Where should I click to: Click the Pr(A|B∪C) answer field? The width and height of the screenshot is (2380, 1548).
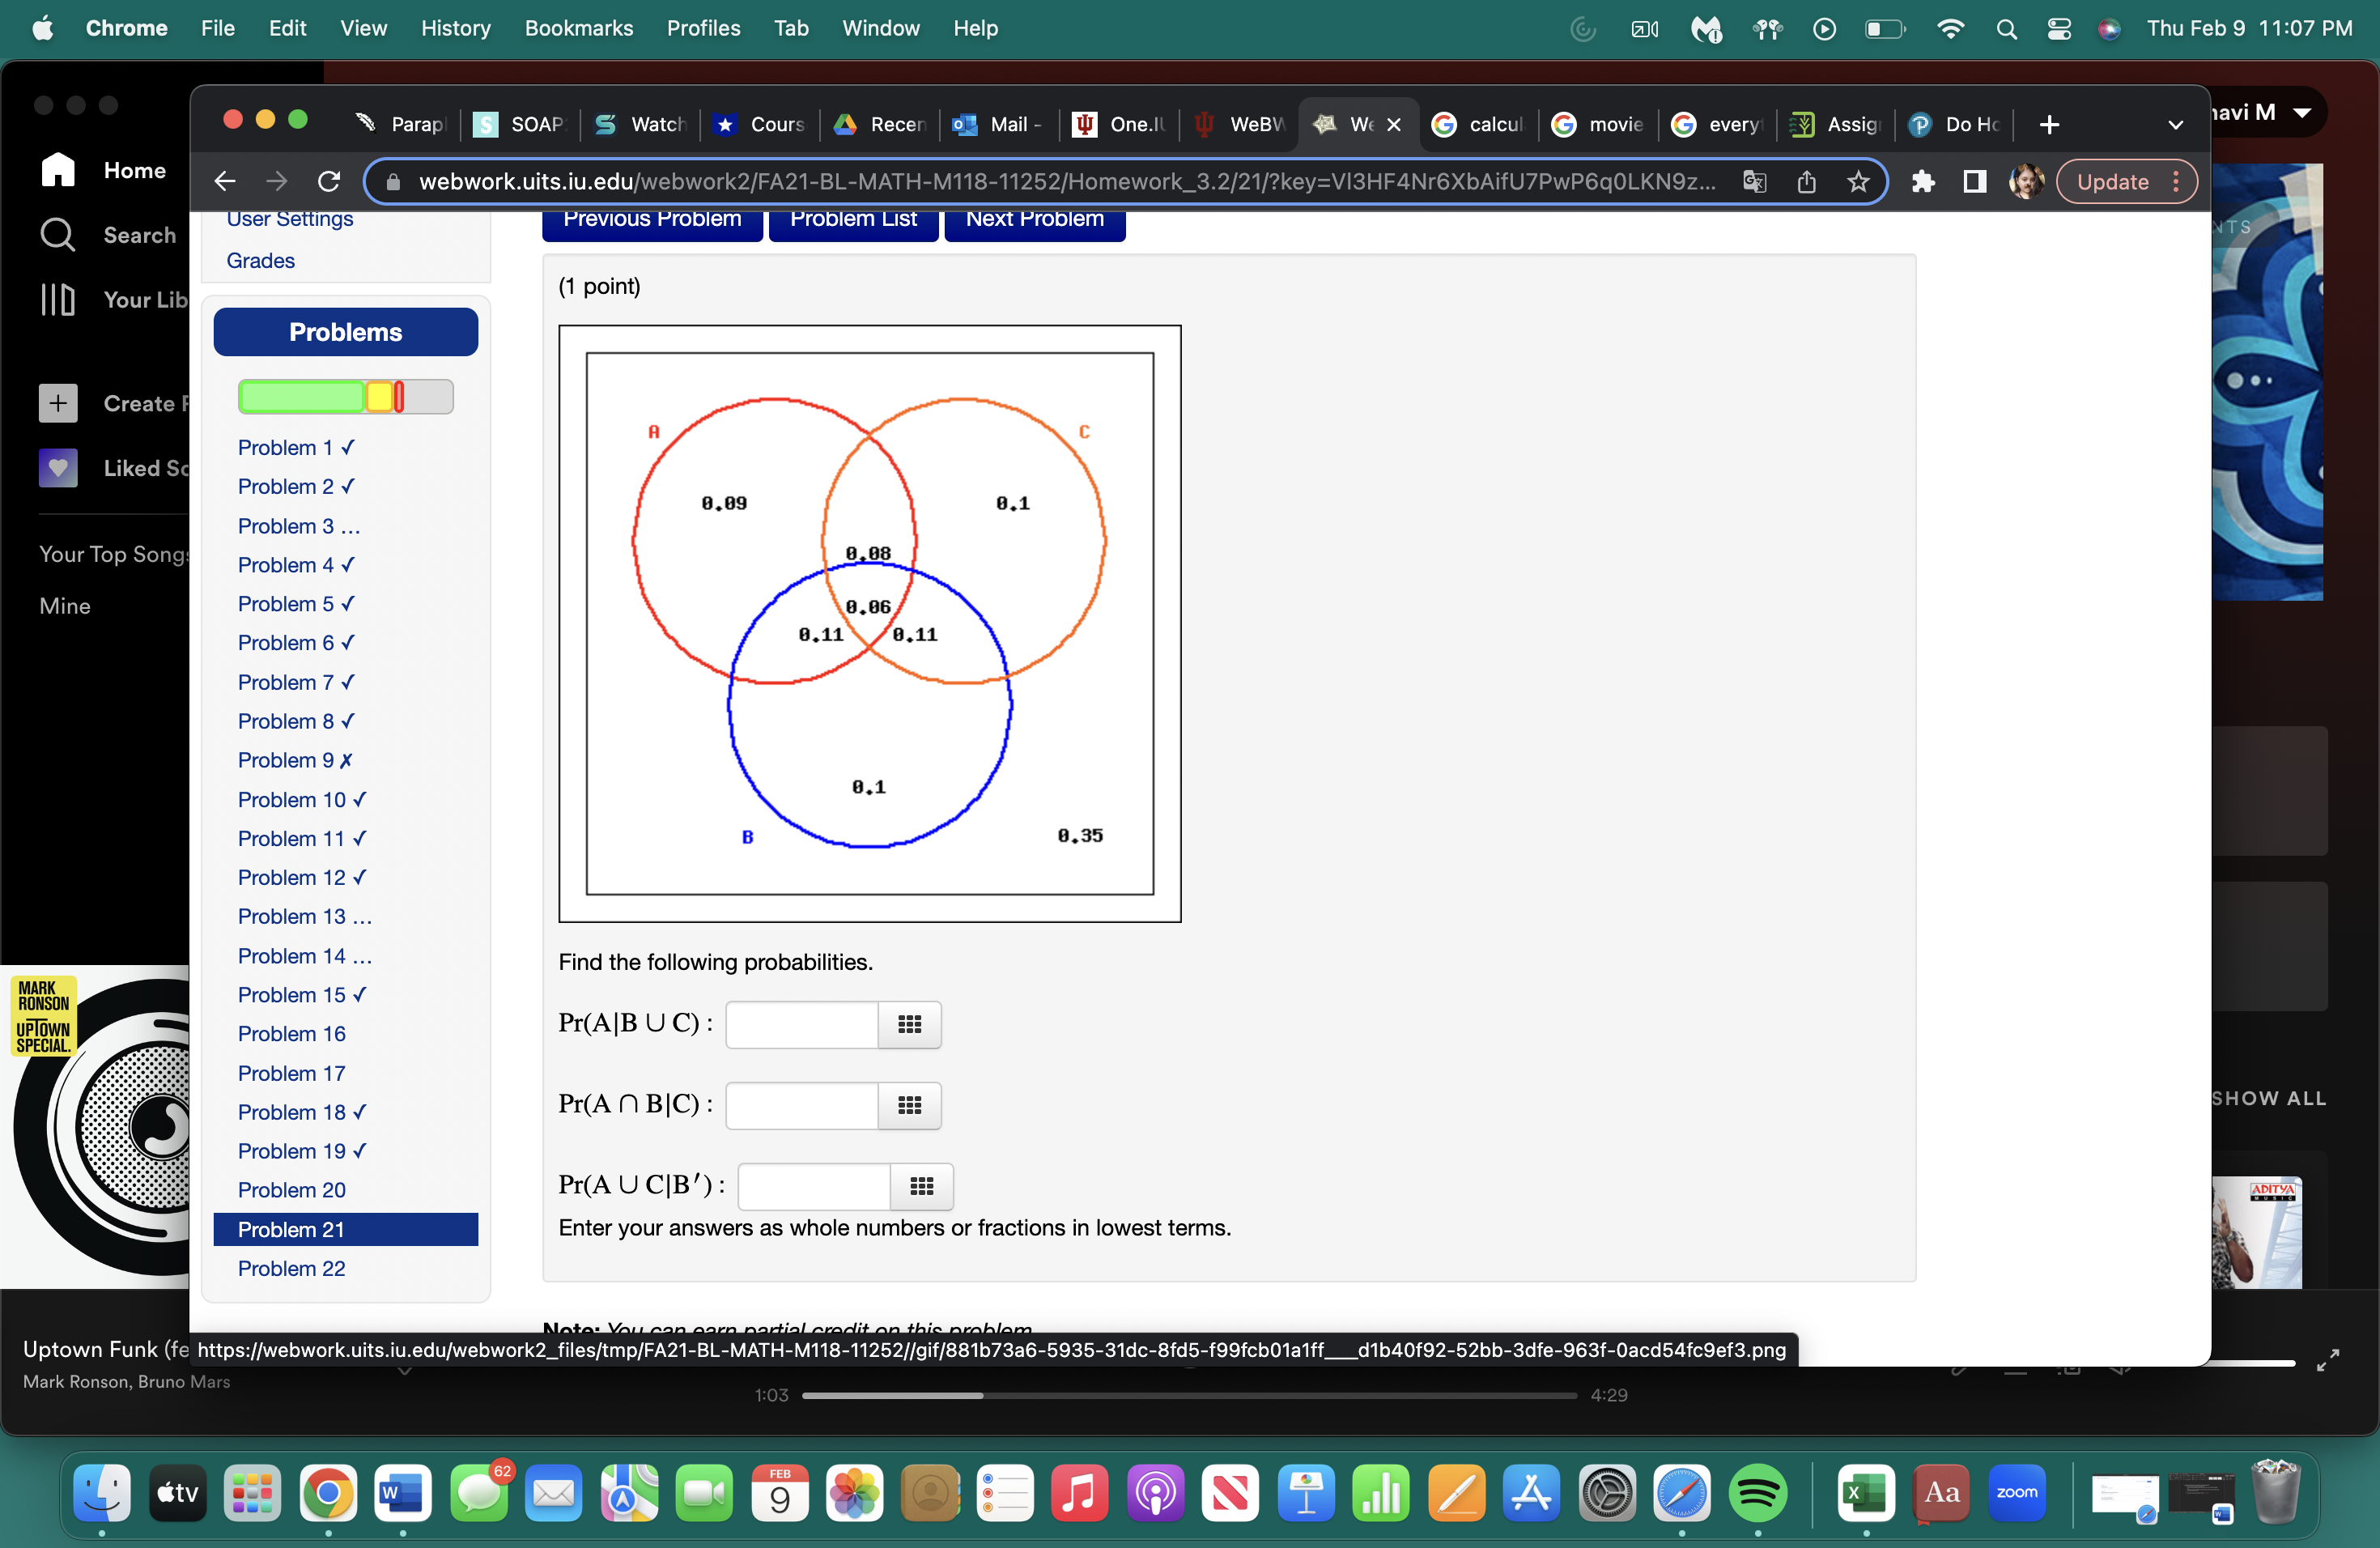click(801, 1024)
